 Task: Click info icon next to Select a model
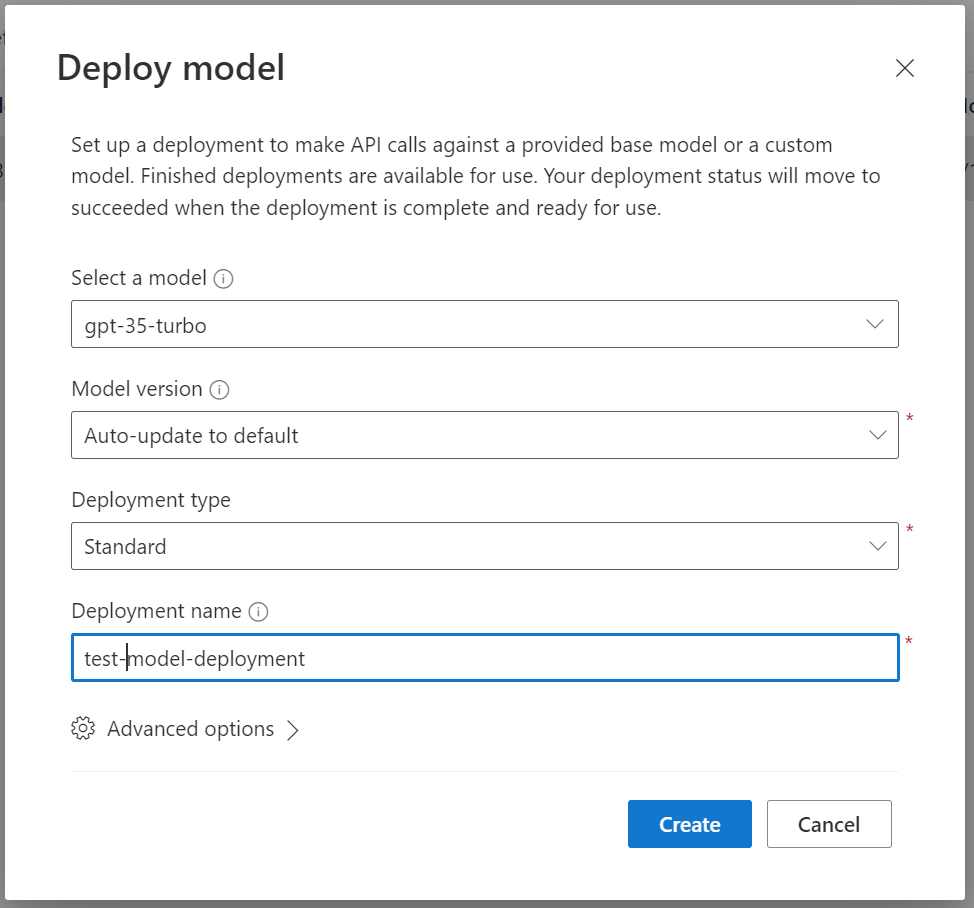pyautogui.click(x=224, y=279)
